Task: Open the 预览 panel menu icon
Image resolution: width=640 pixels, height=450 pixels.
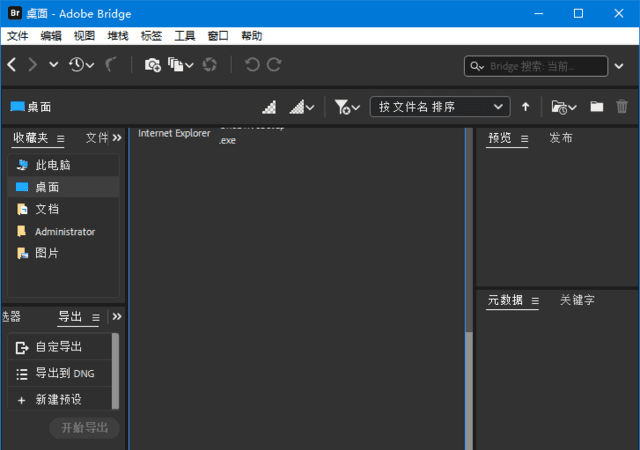Action: pyautogui.click(x=524, y=139)
